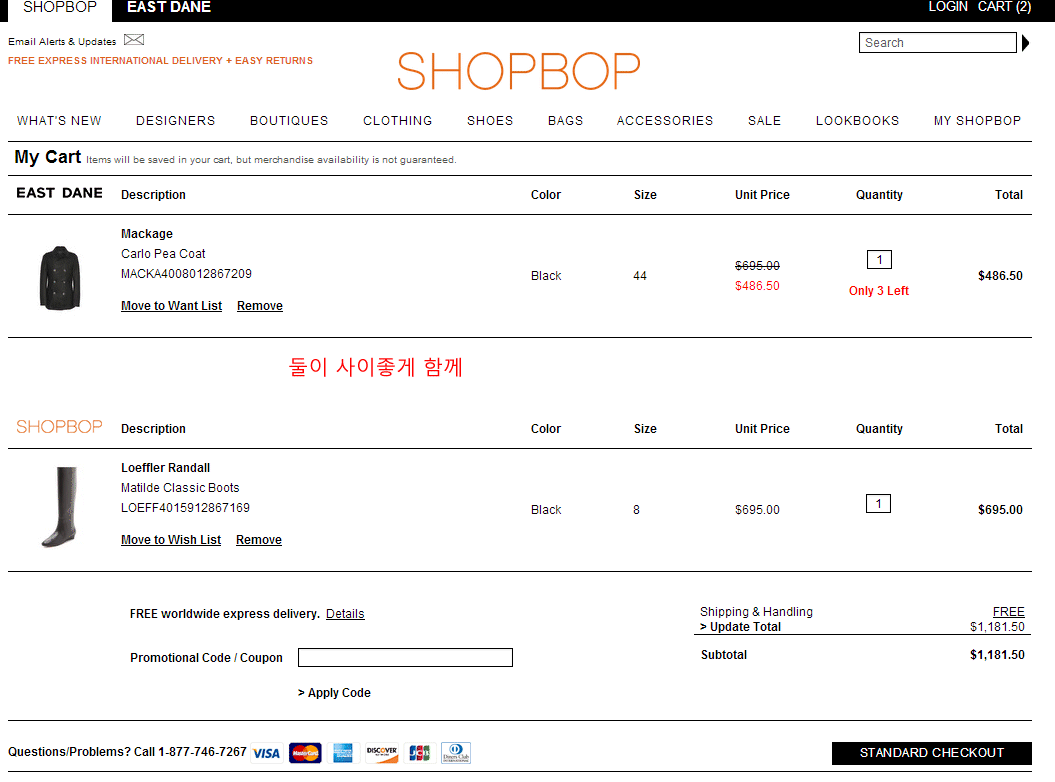
Task: Remove the Mackage pea coat from cart
Action: point(260,306)
